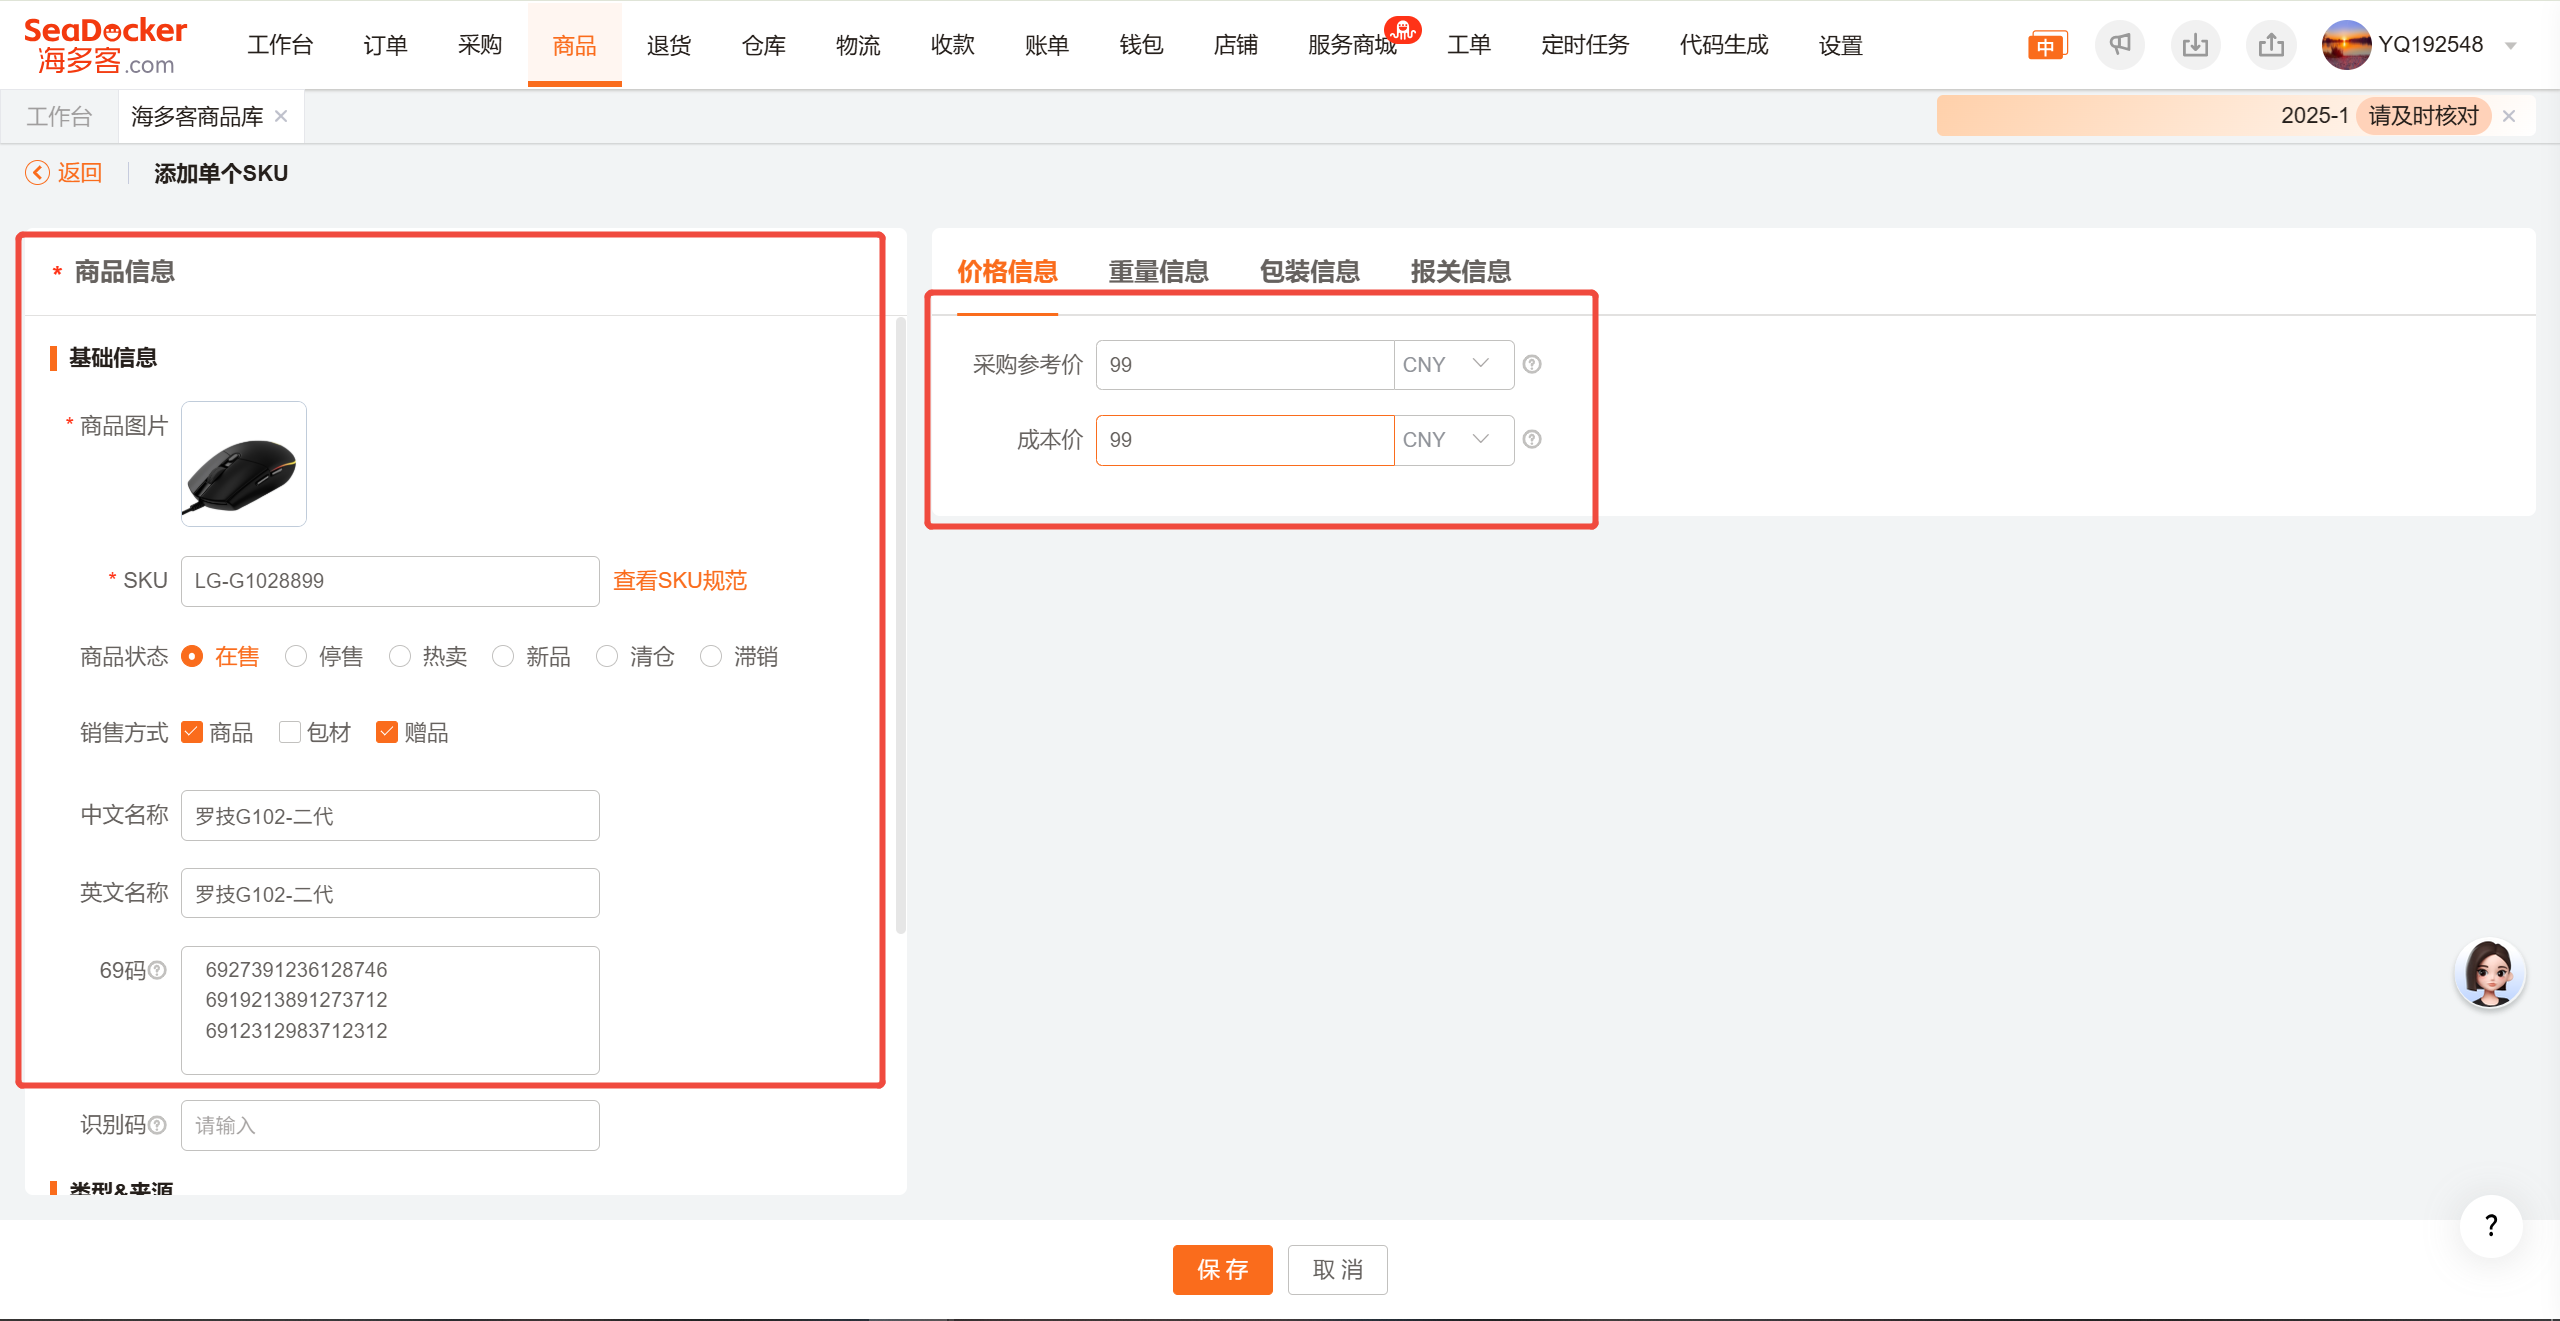Click the announcement megaphone icon
The height and width of the screenshot is (1321, 2560).
point(2119,45)
